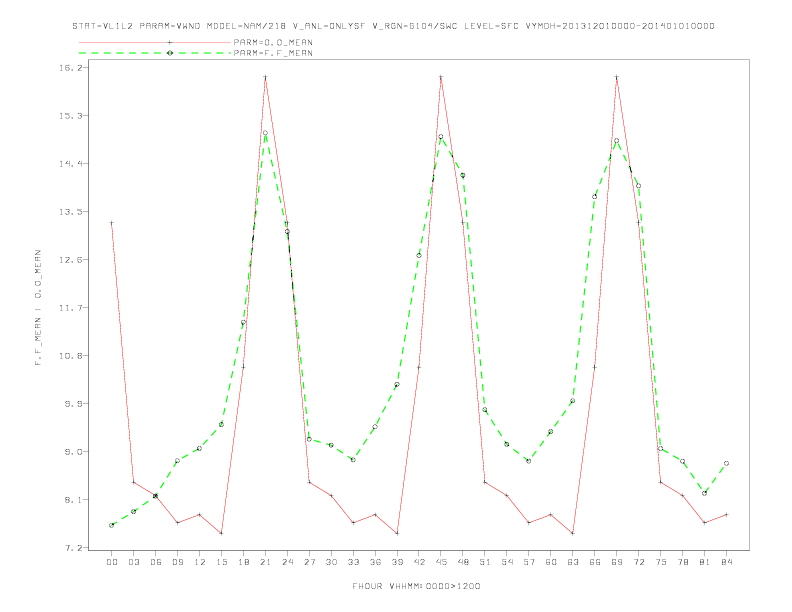The image size is (792, 612).
Task: Click the x-axis title FHOUR VHHMM:0000>1200
Action: [416, 586]
